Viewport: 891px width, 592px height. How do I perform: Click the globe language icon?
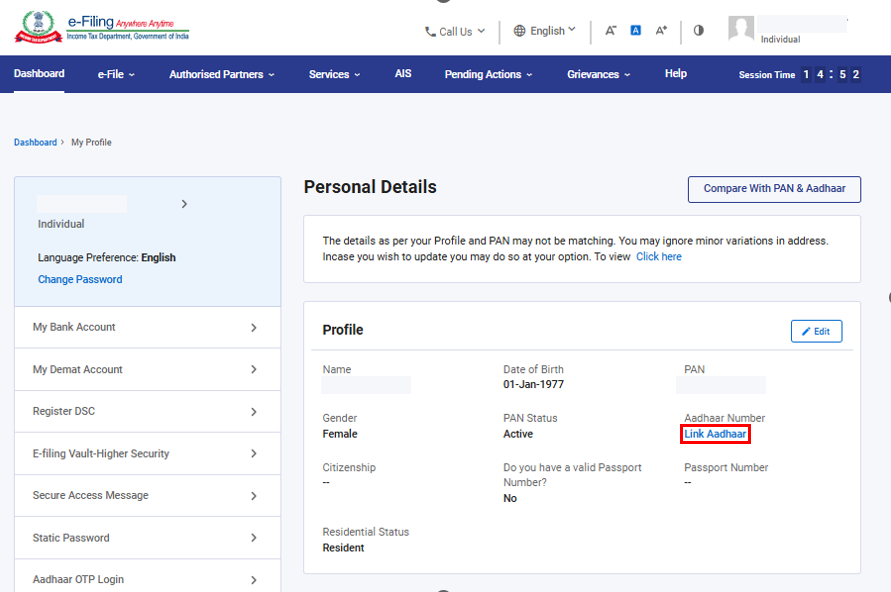coord(519,31)
